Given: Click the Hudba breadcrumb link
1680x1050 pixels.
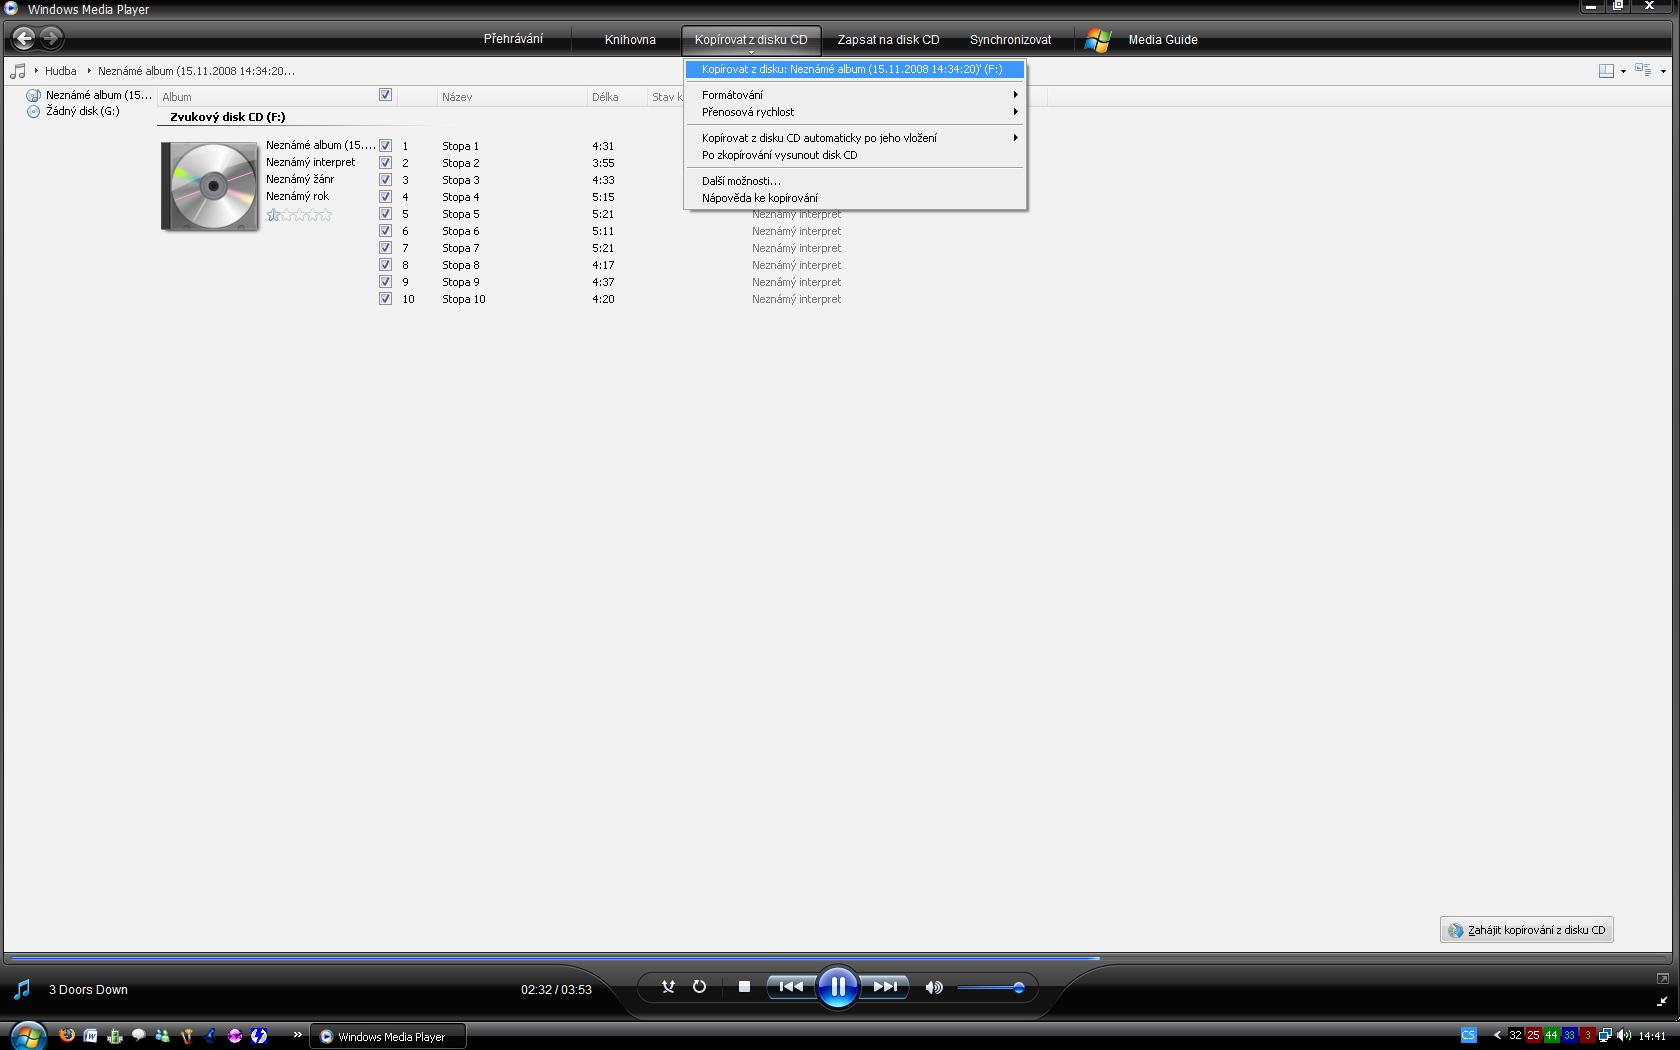Looking at the screenshot, I should point(61,71).
